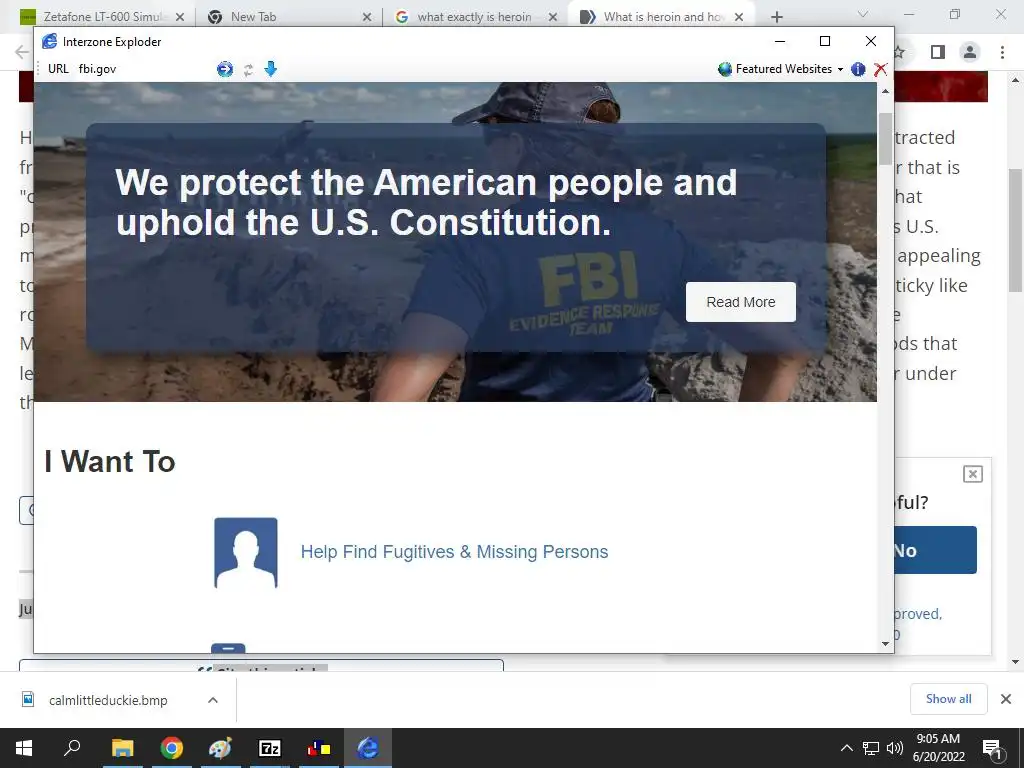Click the No button in Chrome feedback box
Image resolution: width=1024 pixels, height=768 pixels.
[x=935, y=551]
